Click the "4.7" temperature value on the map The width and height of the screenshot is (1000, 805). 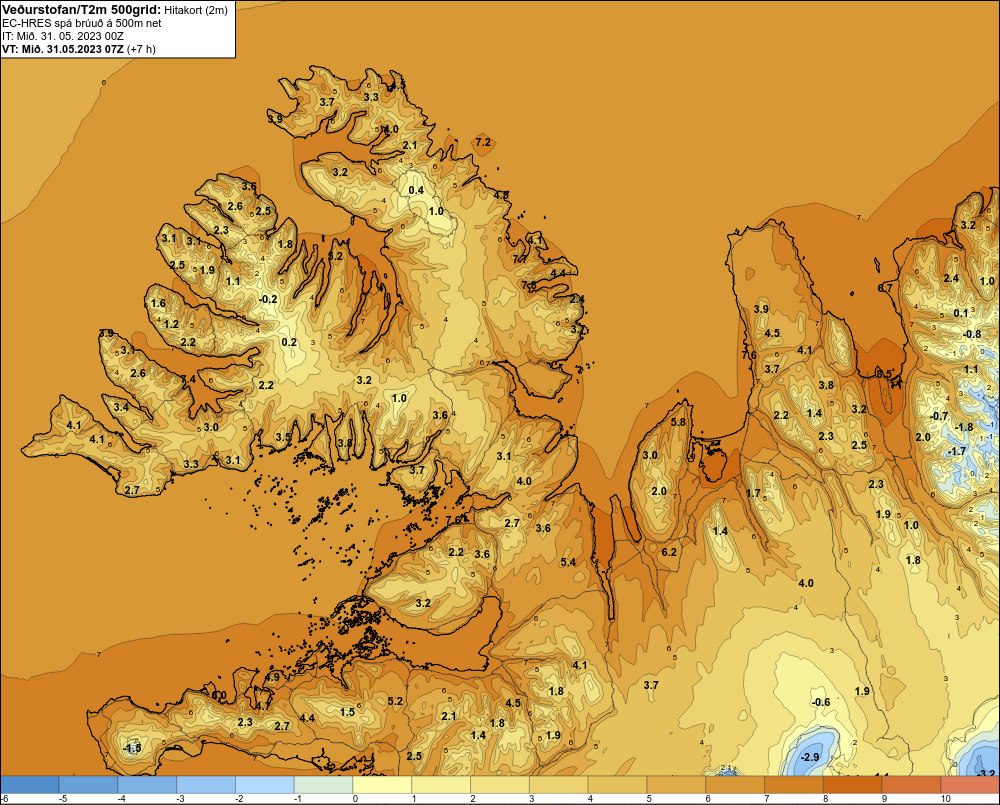[x=263, y=706]
